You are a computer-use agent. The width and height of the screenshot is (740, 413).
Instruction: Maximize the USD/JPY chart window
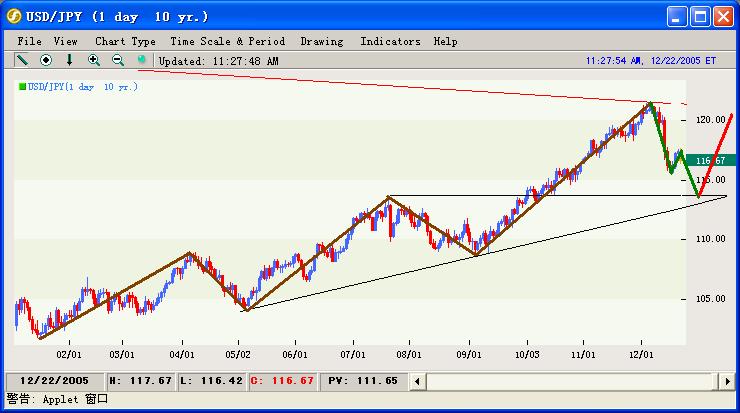pos(700,17)
